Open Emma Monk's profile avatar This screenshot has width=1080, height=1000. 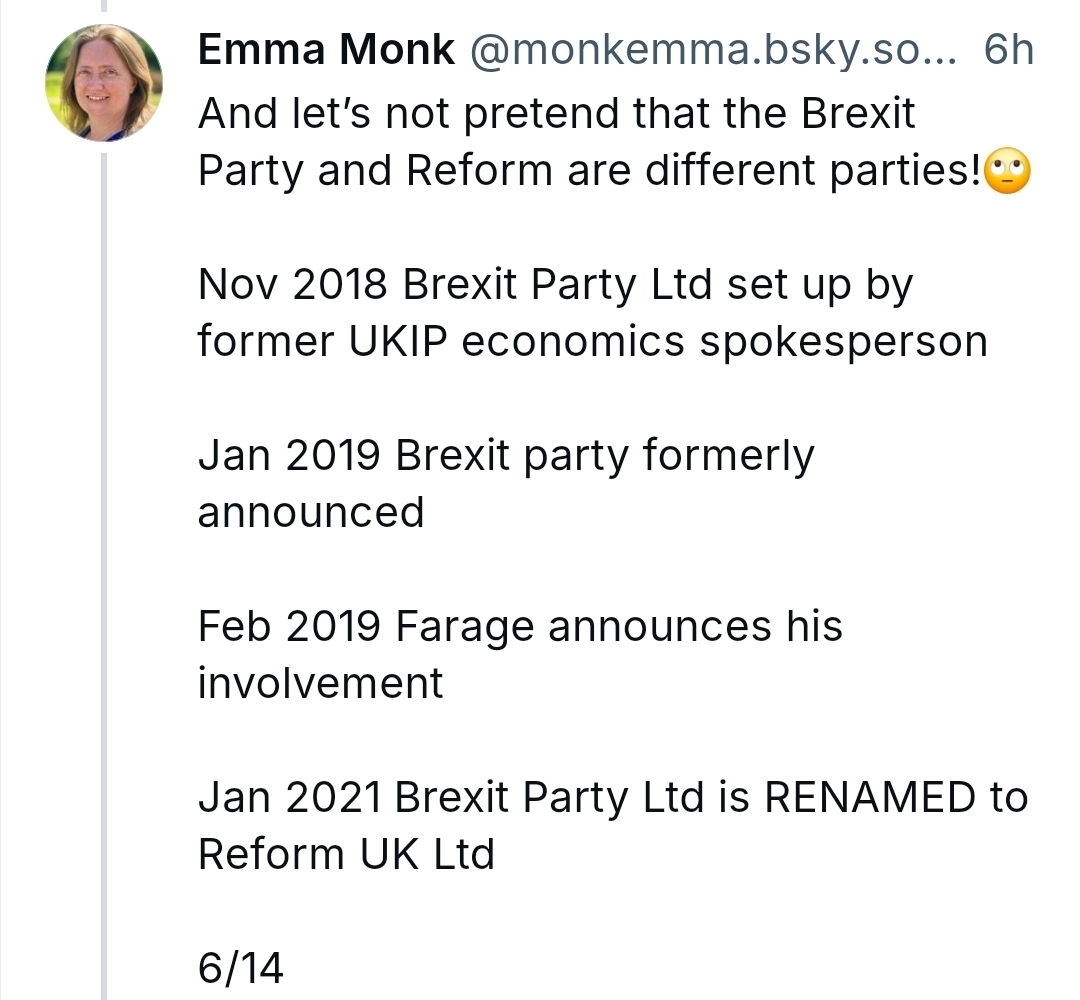[x=104, y=83]
